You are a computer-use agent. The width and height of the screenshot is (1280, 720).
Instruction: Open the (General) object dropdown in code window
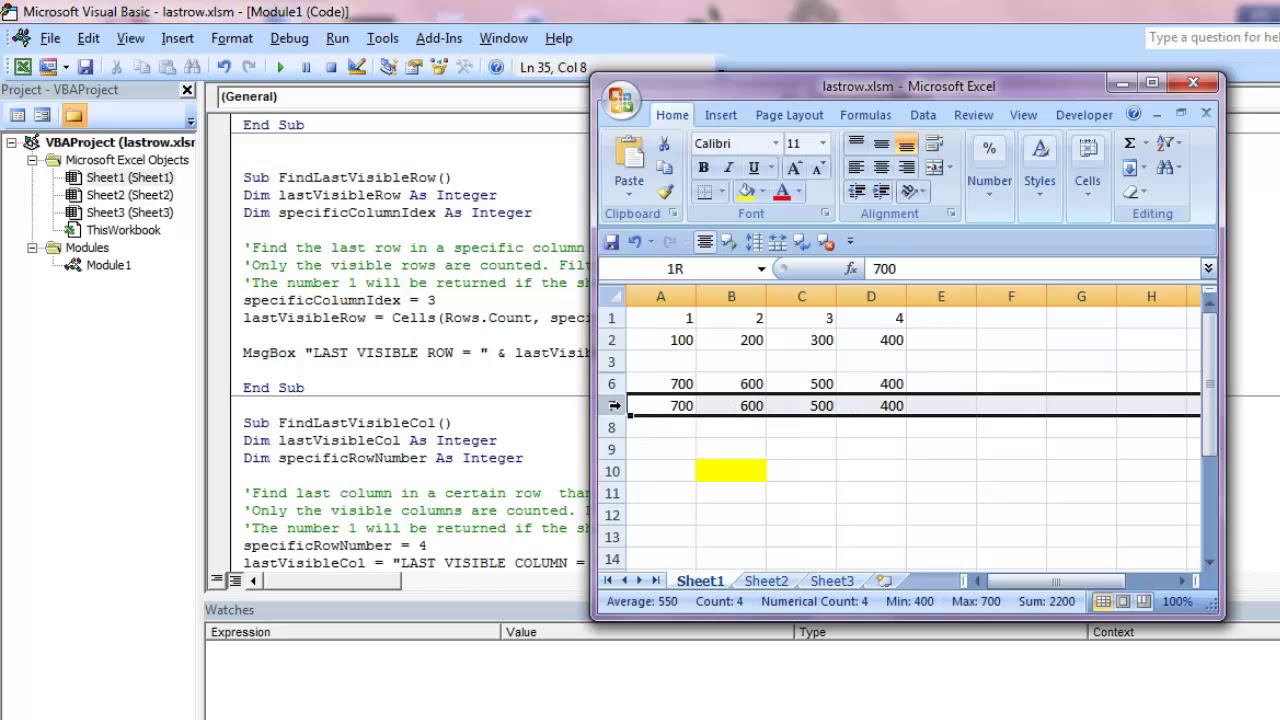click(x=405, y=97)
